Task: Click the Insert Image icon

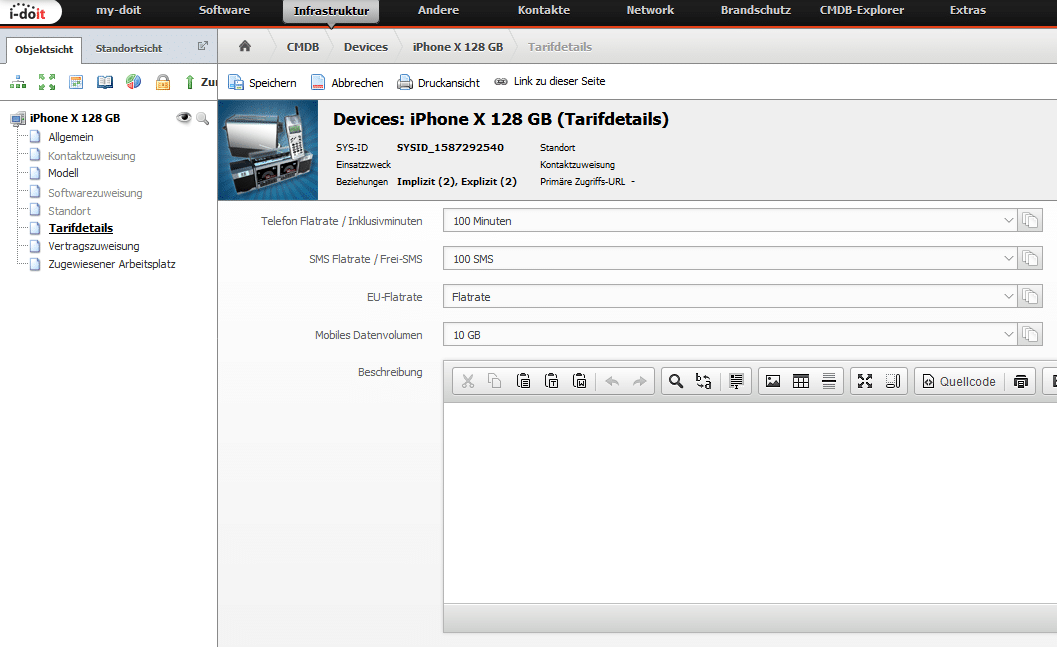Action: (x=773, y=381)
